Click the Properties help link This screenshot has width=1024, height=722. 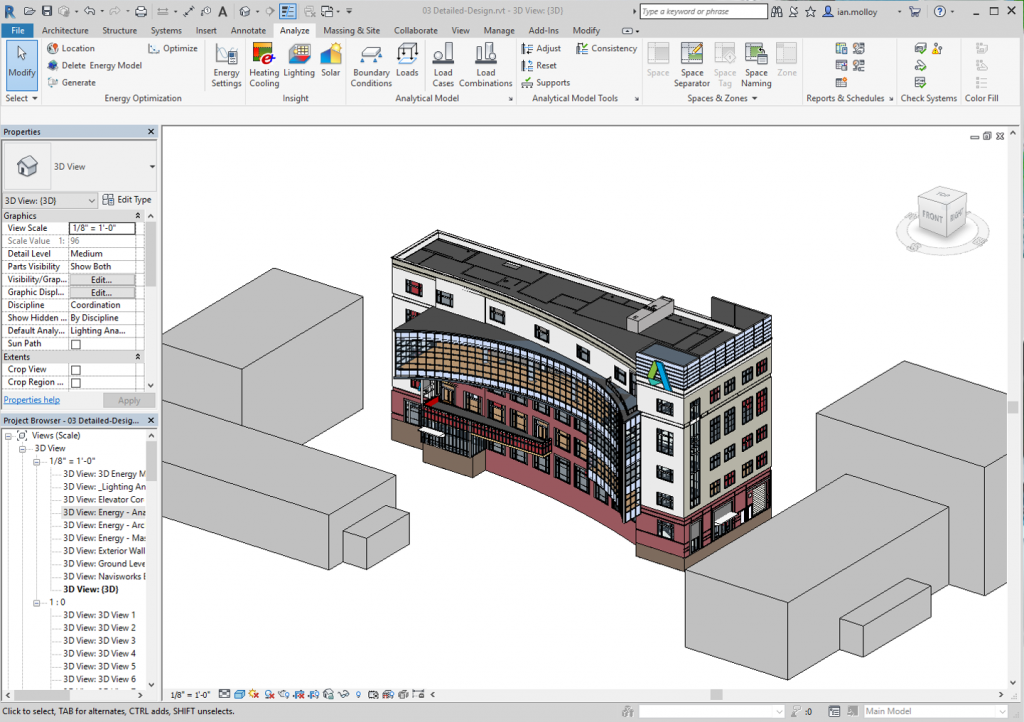tap(31, 400)
